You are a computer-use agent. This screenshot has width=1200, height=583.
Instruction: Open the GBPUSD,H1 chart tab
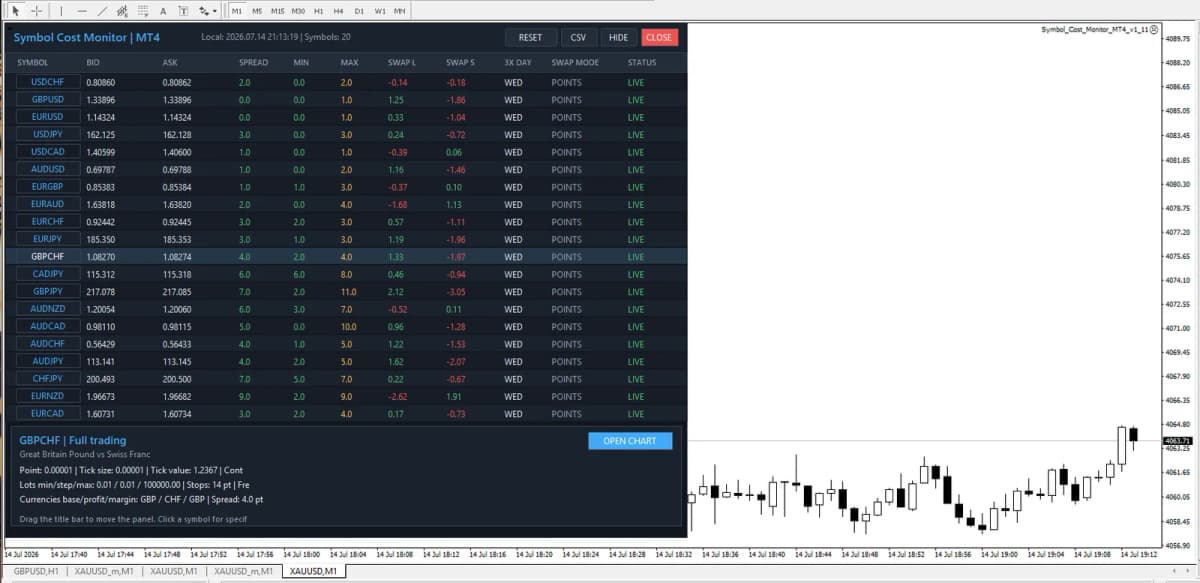[36, 571]
